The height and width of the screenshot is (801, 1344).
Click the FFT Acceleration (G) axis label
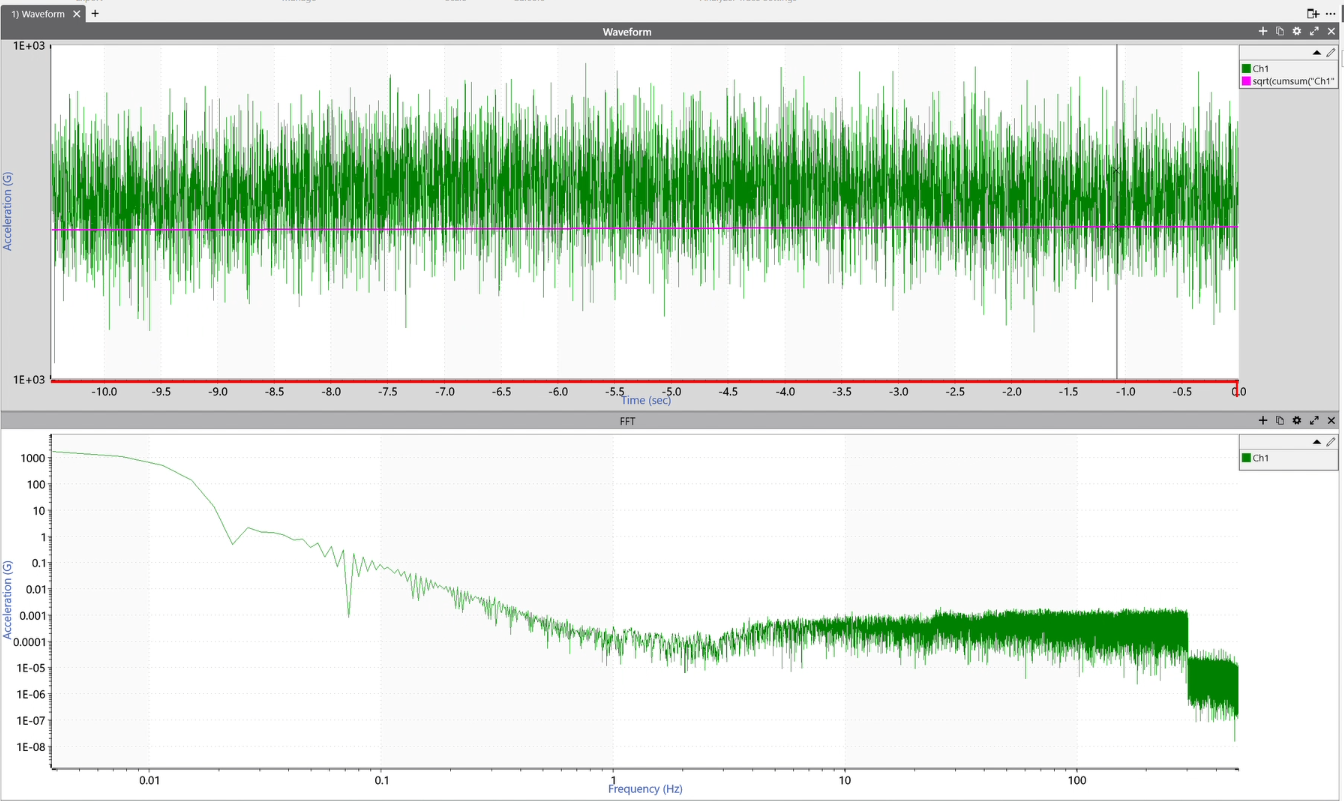(x=8, y=600)
